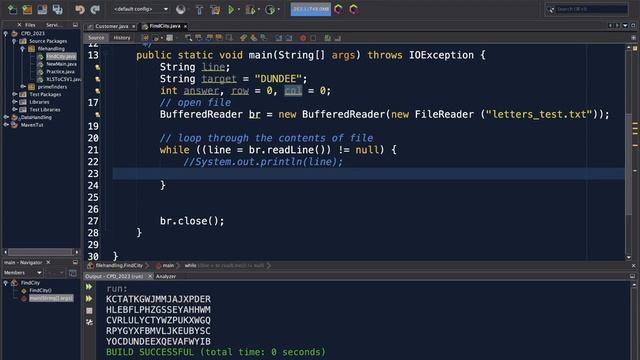This screenshot has width=640, height=360.
Task: Open the default config dropdown
Action: click(140, 9)
